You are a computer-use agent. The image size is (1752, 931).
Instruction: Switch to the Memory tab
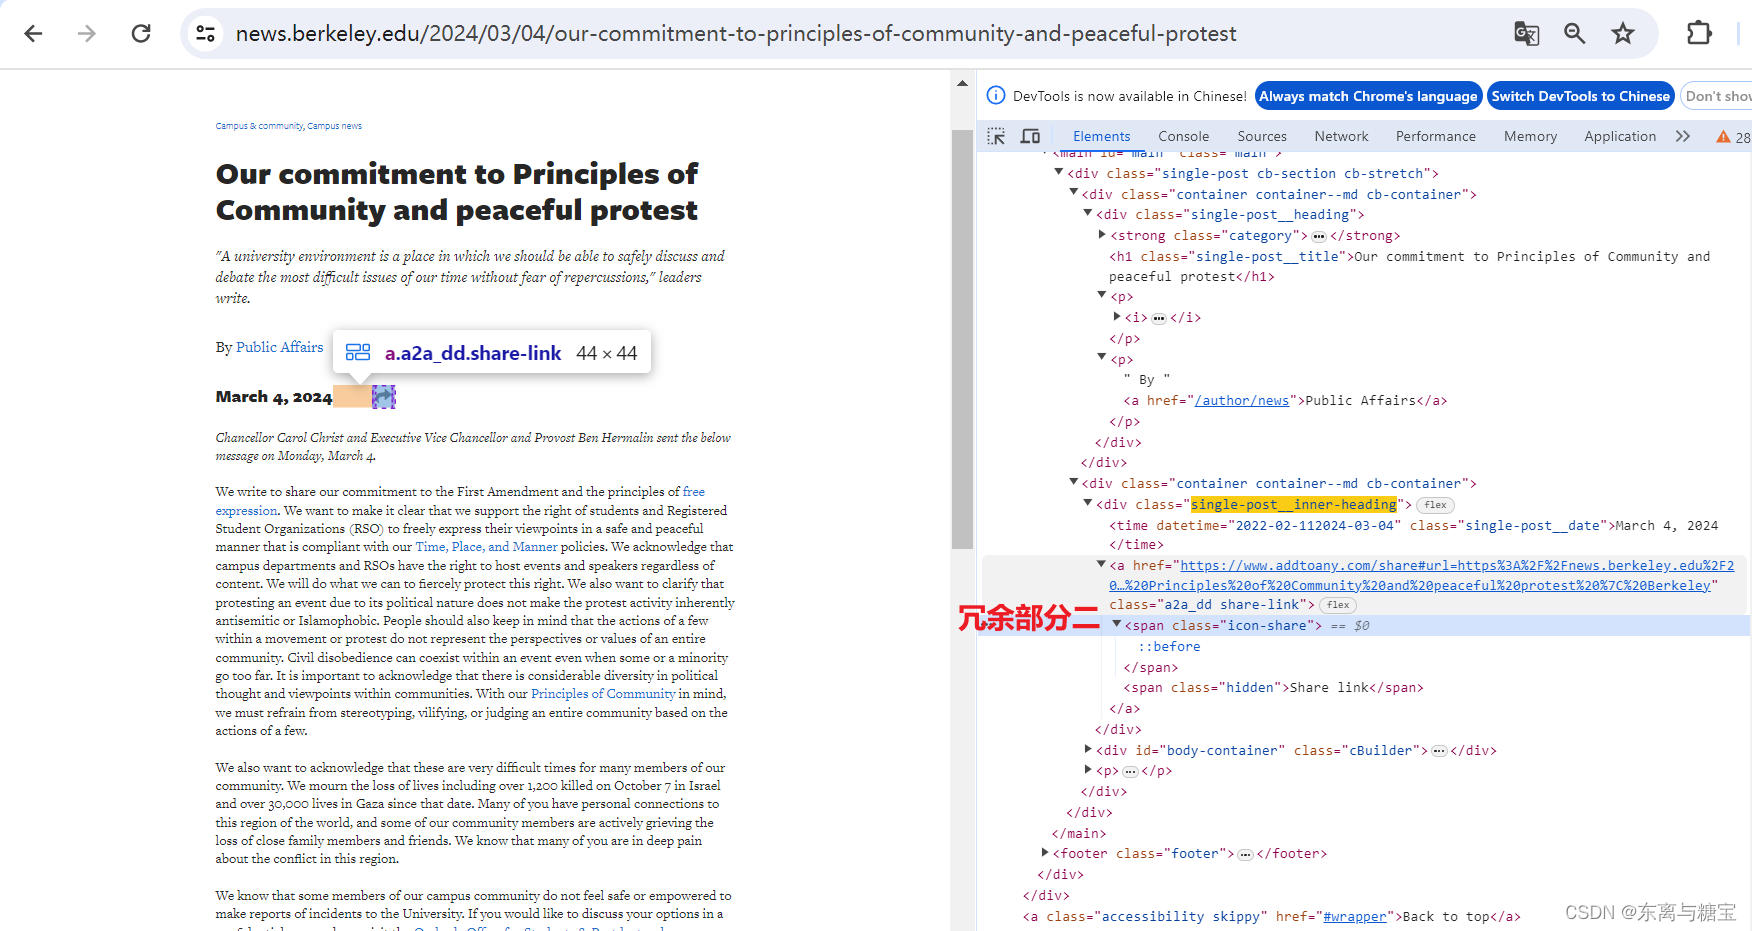click(x=1530, y=136)
